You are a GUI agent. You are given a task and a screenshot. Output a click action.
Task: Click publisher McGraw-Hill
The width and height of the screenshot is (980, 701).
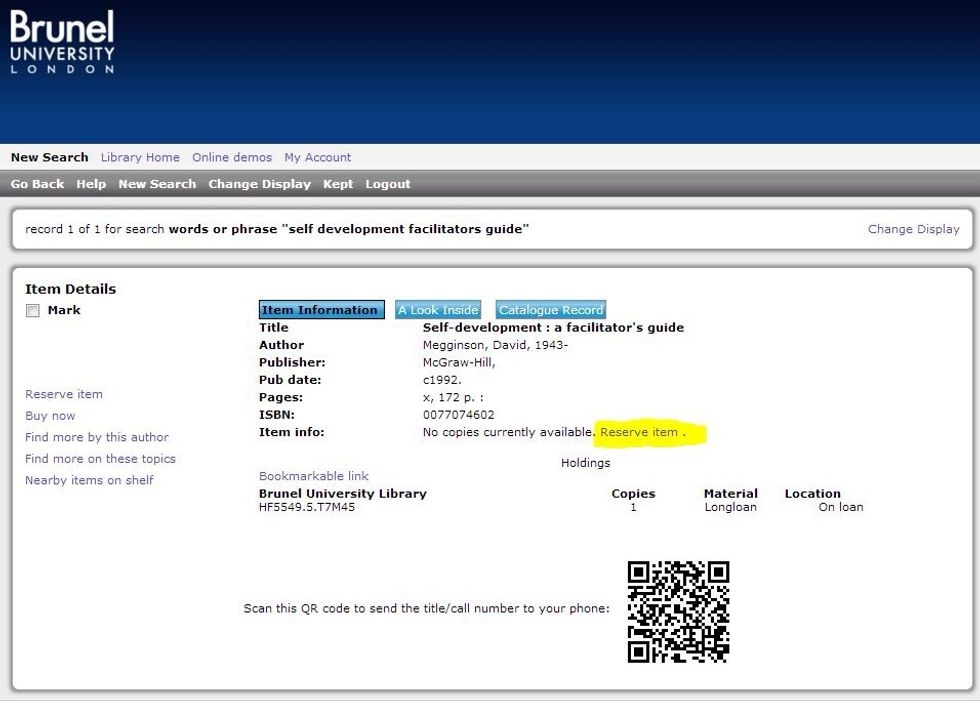click(459, 362)
